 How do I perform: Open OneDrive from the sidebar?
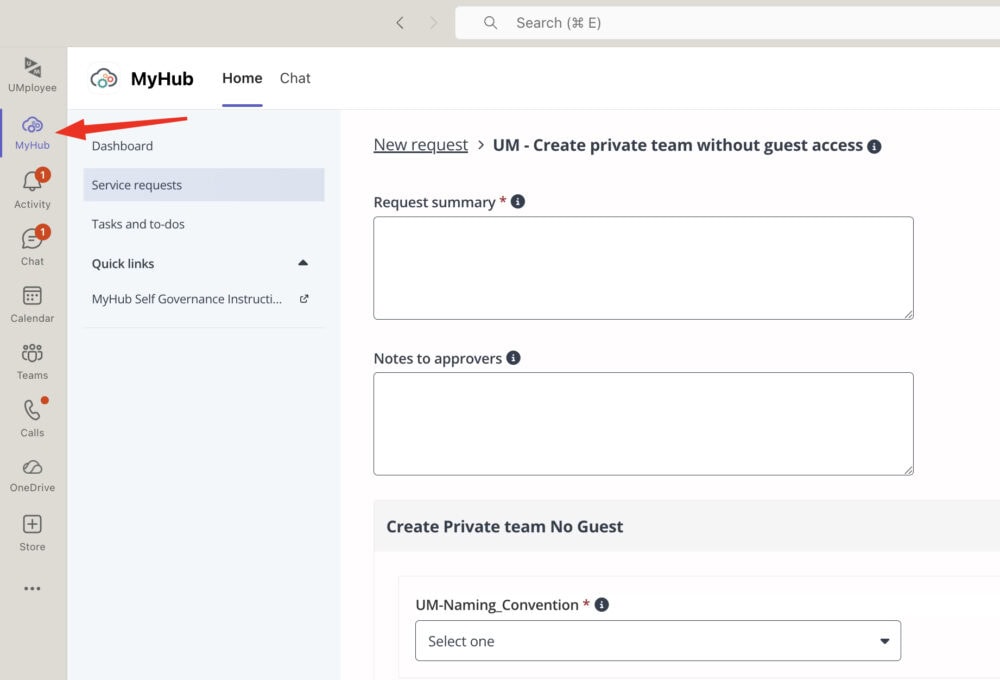pyautogui.click(x=32, y=475)
